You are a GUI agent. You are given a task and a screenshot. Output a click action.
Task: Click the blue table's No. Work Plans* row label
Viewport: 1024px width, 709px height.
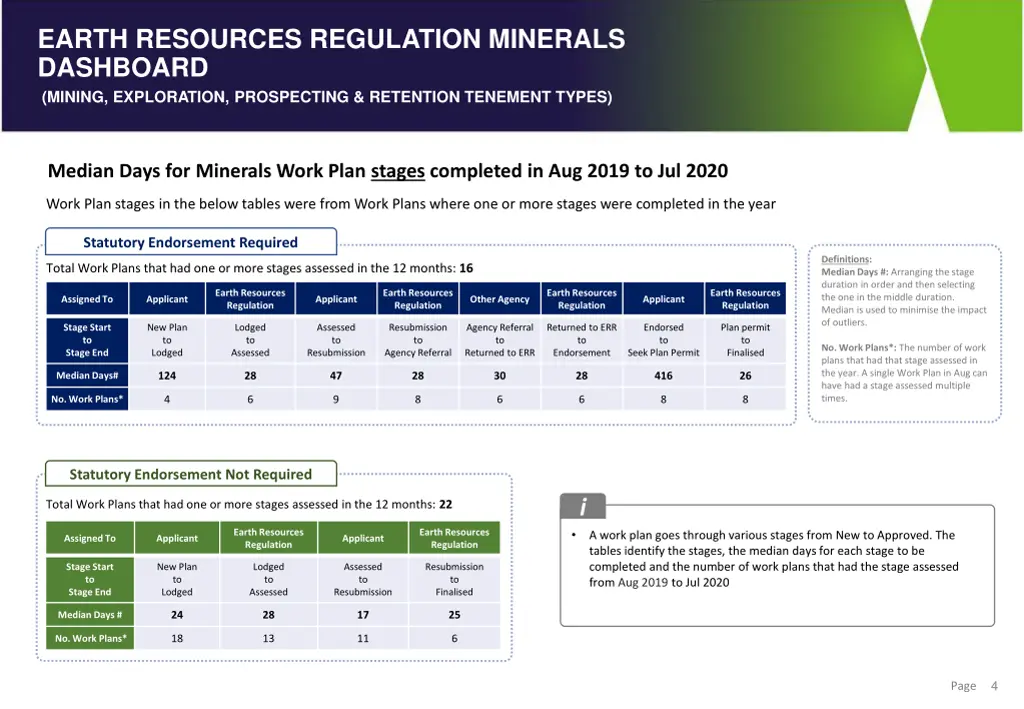click(87, 399)
